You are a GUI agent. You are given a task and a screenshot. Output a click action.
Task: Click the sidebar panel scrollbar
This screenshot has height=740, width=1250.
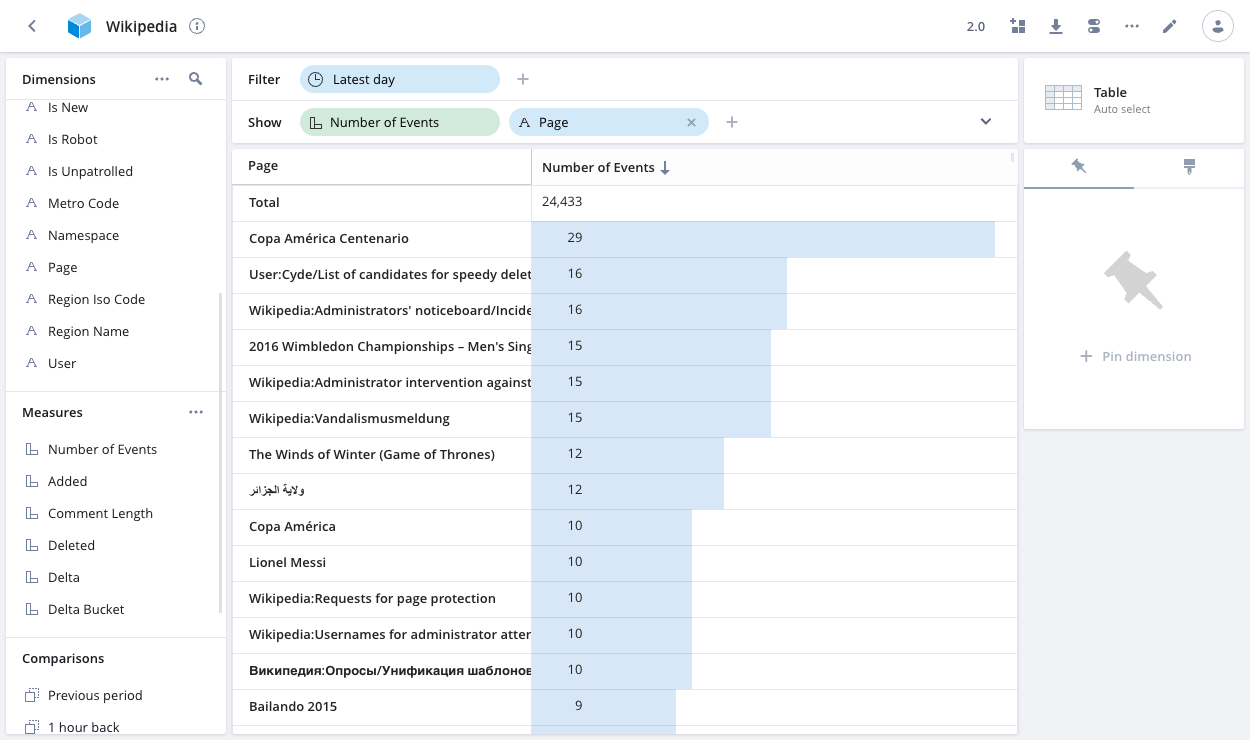click(x=220, y=452)
